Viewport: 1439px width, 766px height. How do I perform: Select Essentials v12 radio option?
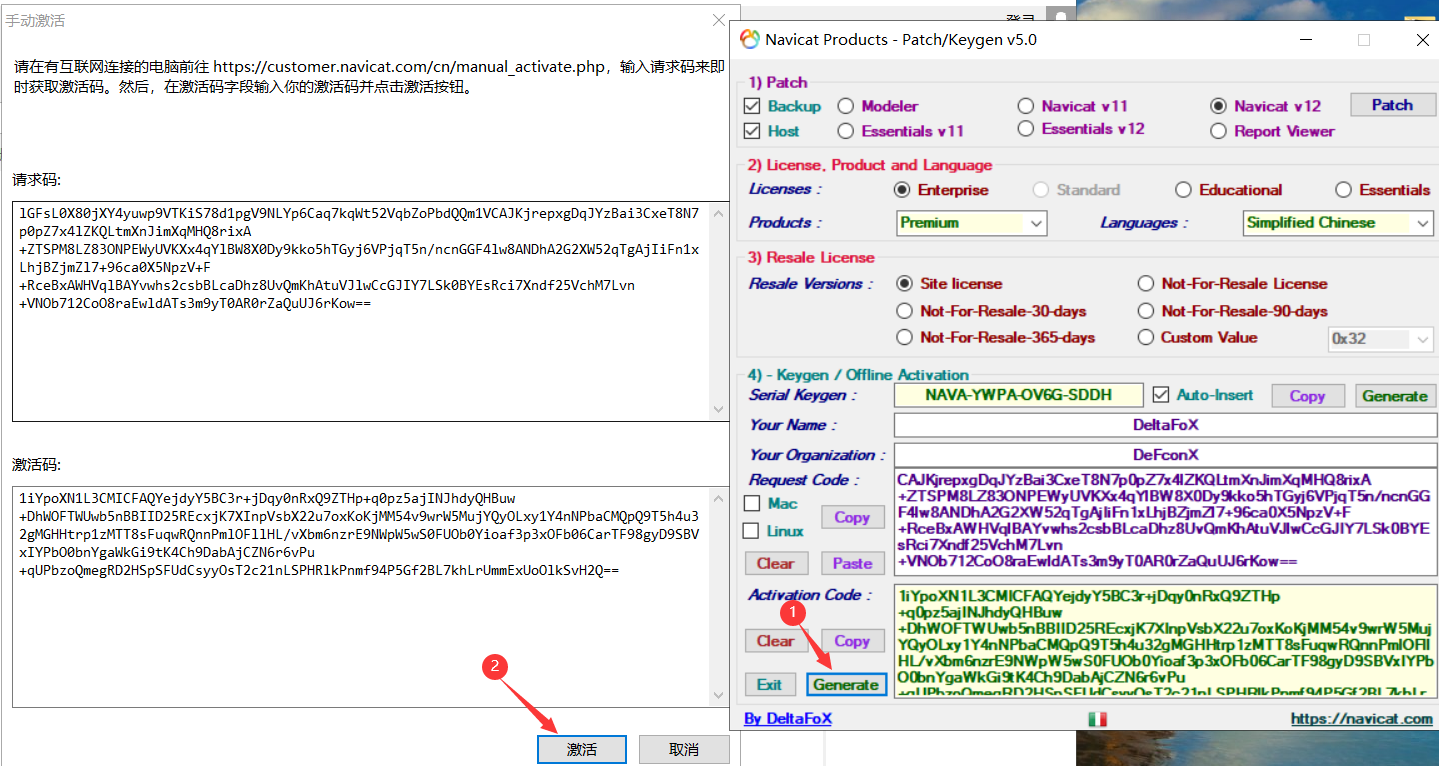click(x=1026, y=129)
